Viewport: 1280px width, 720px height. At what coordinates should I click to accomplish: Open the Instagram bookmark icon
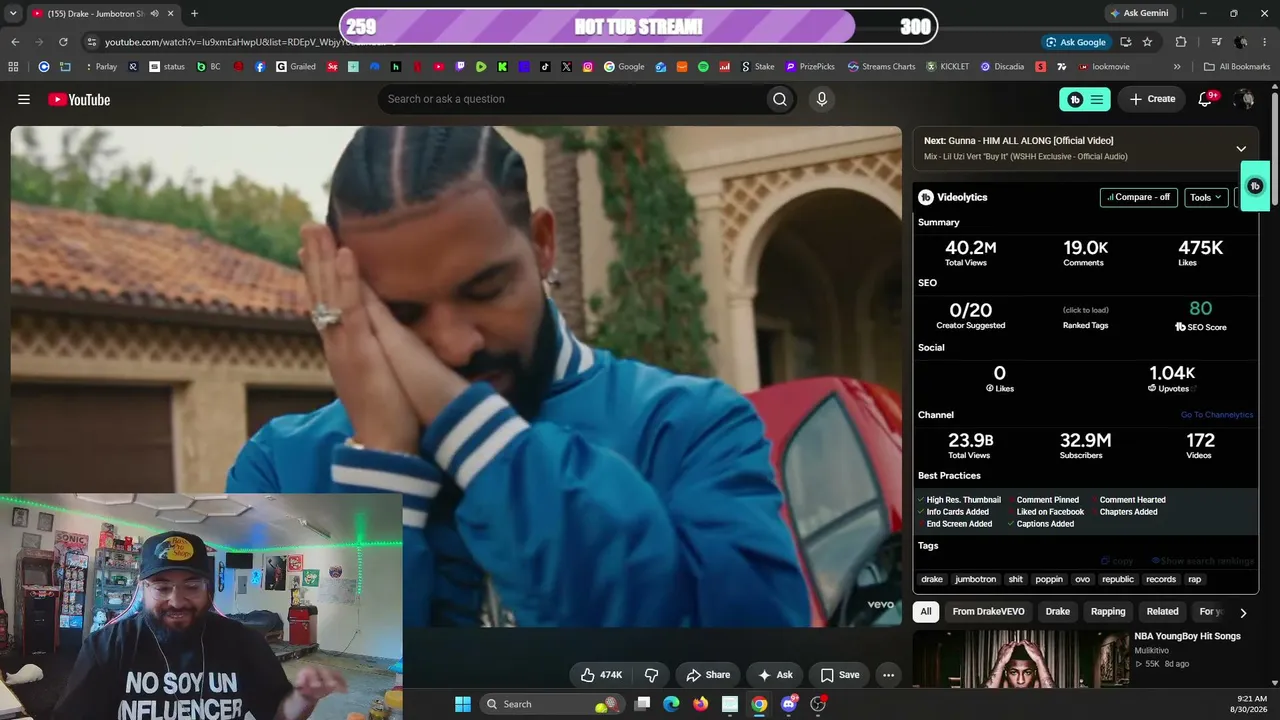pos(587,67)
